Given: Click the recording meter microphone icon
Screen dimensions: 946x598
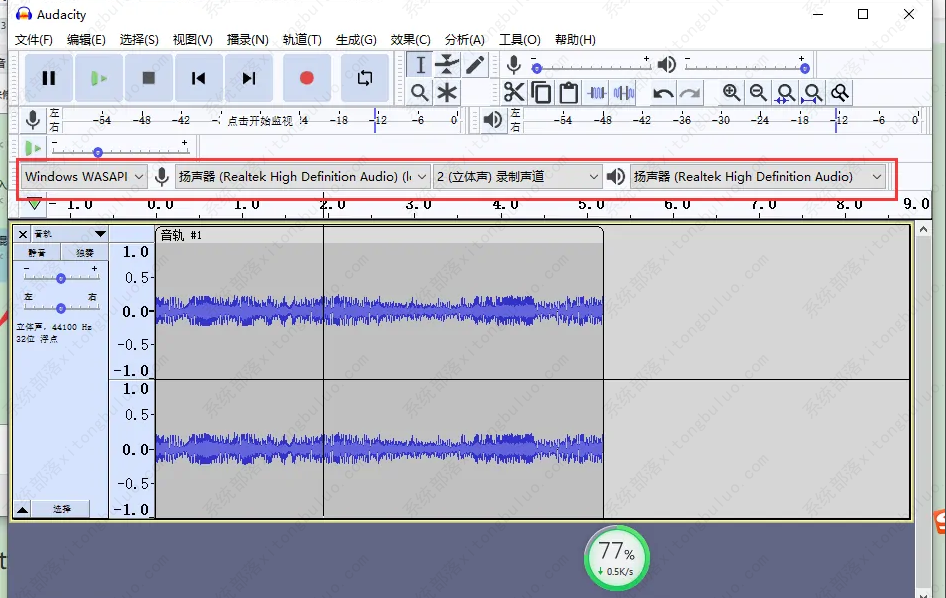Looking at the screenshot, I should (33, 119).
